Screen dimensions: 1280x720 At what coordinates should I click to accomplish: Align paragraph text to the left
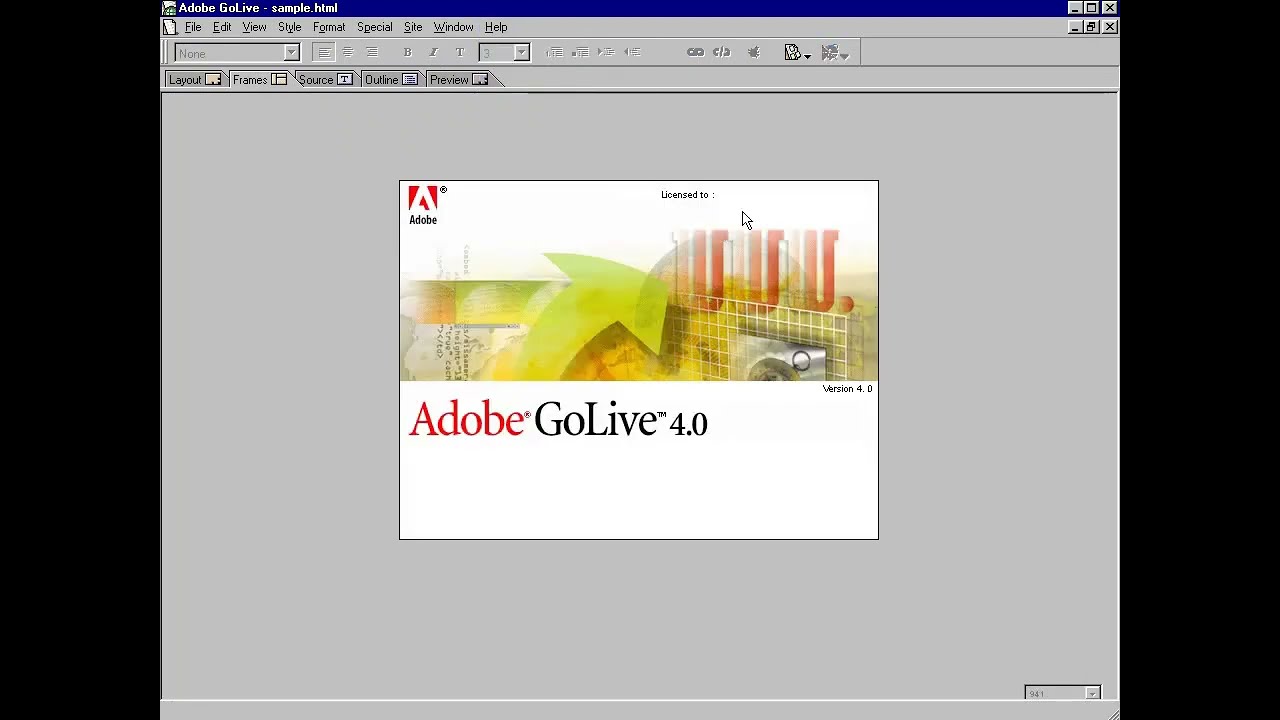coord(324,53)
